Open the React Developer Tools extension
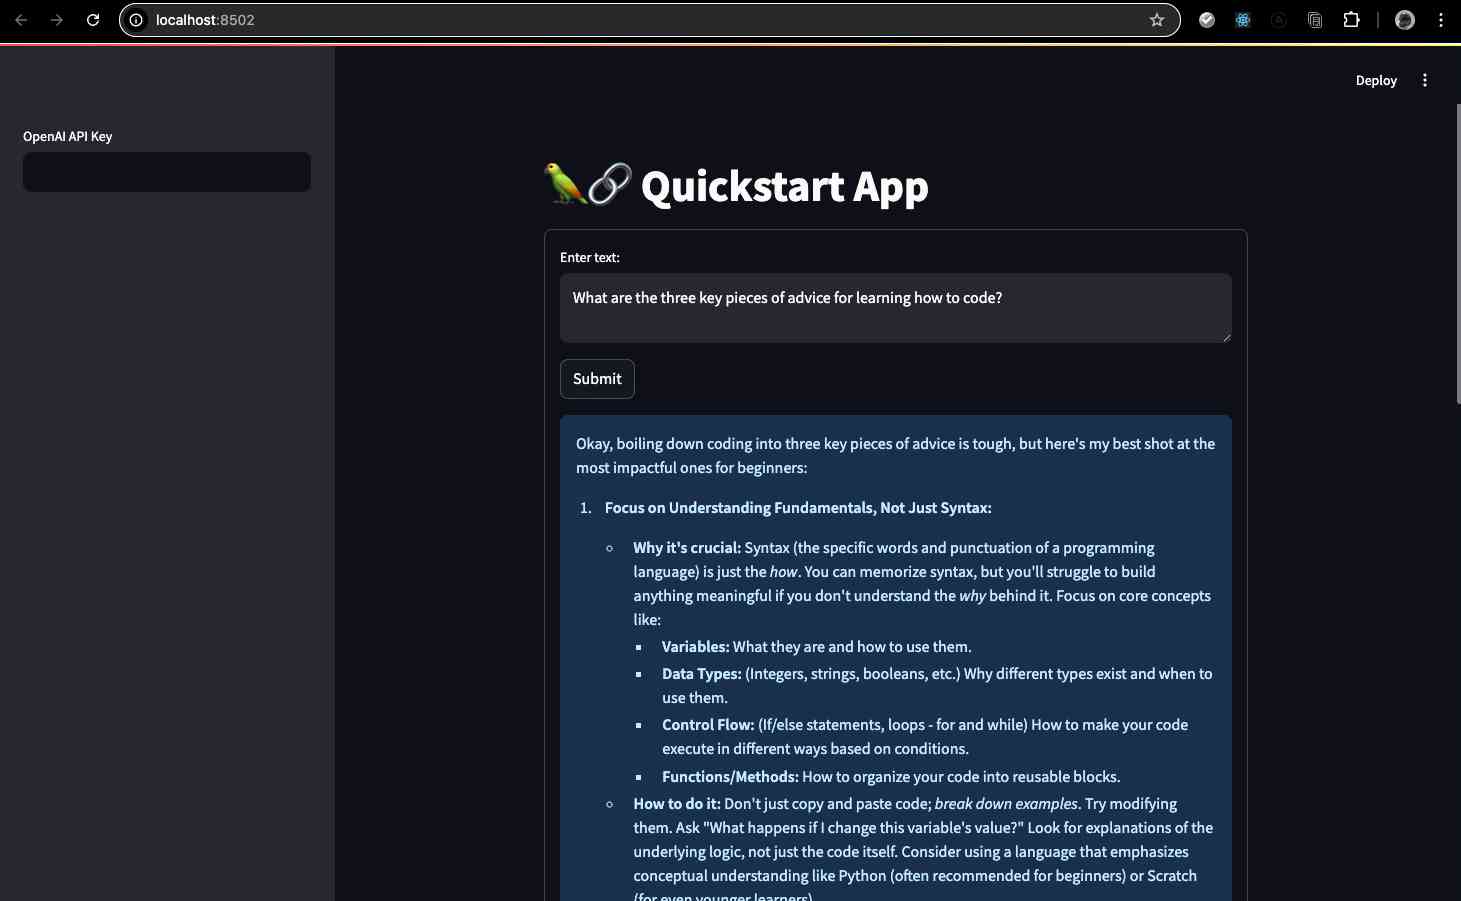The width and height of the screenshot is (1461, 901). (x=1243, y=20)
